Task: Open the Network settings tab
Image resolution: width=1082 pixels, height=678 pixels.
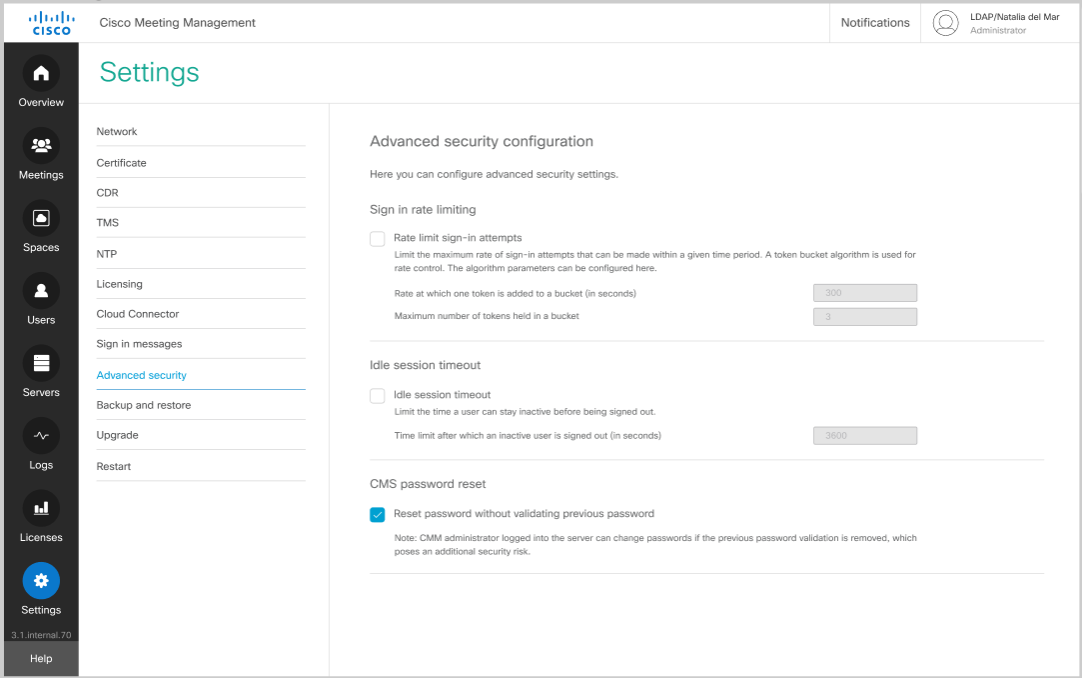Action: [x=201, y=131]
